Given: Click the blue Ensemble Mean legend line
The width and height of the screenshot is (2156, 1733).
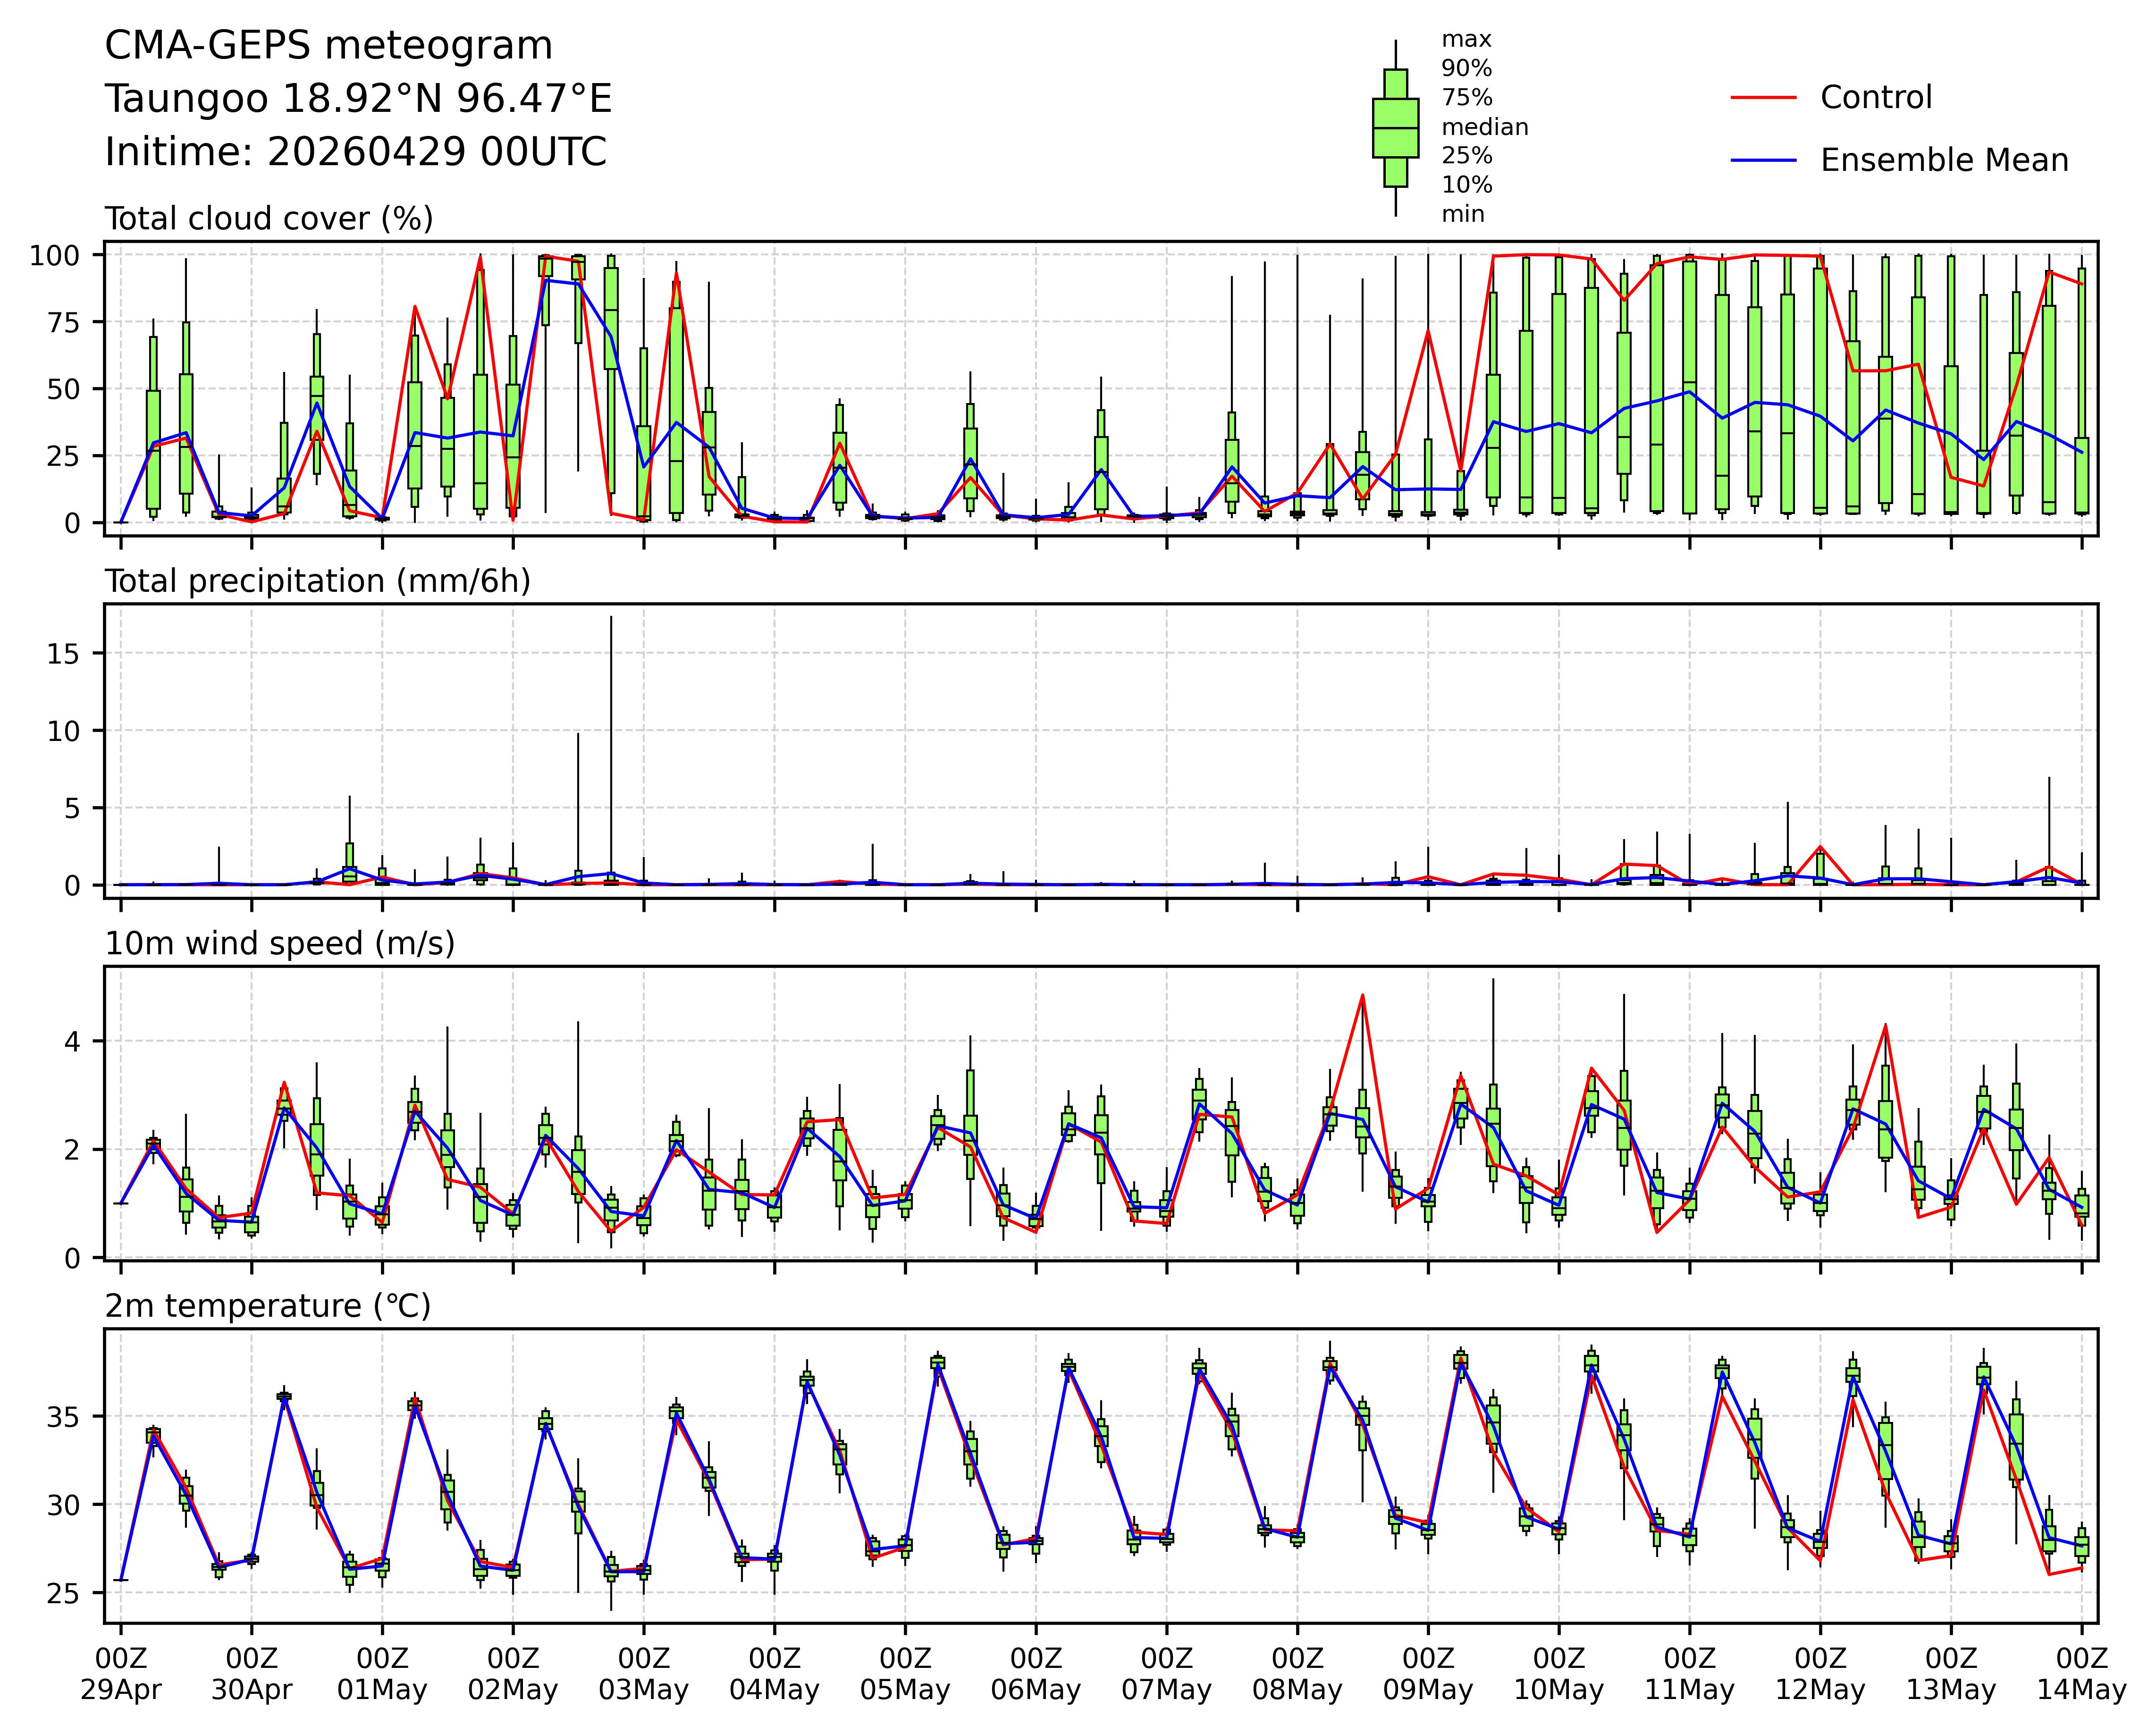Looking at the screenshot, I should point(1764,161).
